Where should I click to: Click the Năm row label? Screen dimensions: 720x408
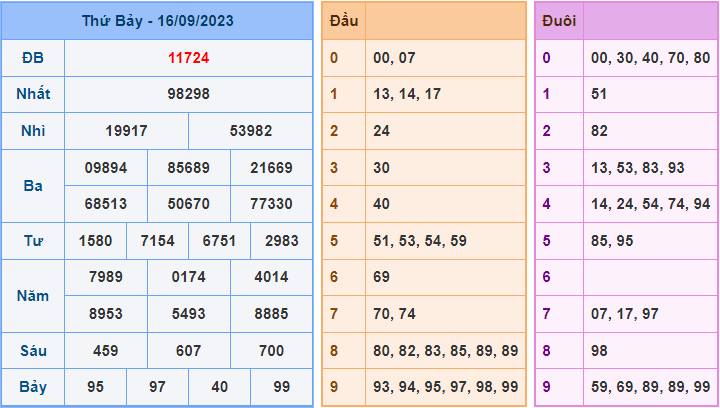pos(33,296)
